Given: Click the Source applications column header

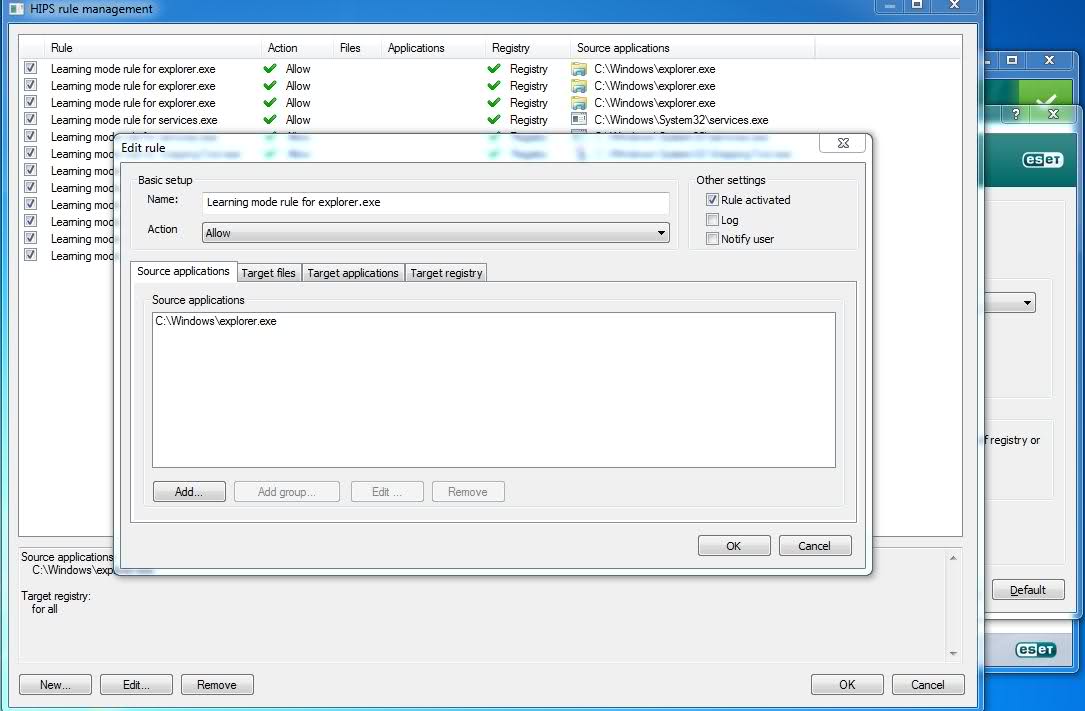Looking at the screenshot, I should coord(623,48).
